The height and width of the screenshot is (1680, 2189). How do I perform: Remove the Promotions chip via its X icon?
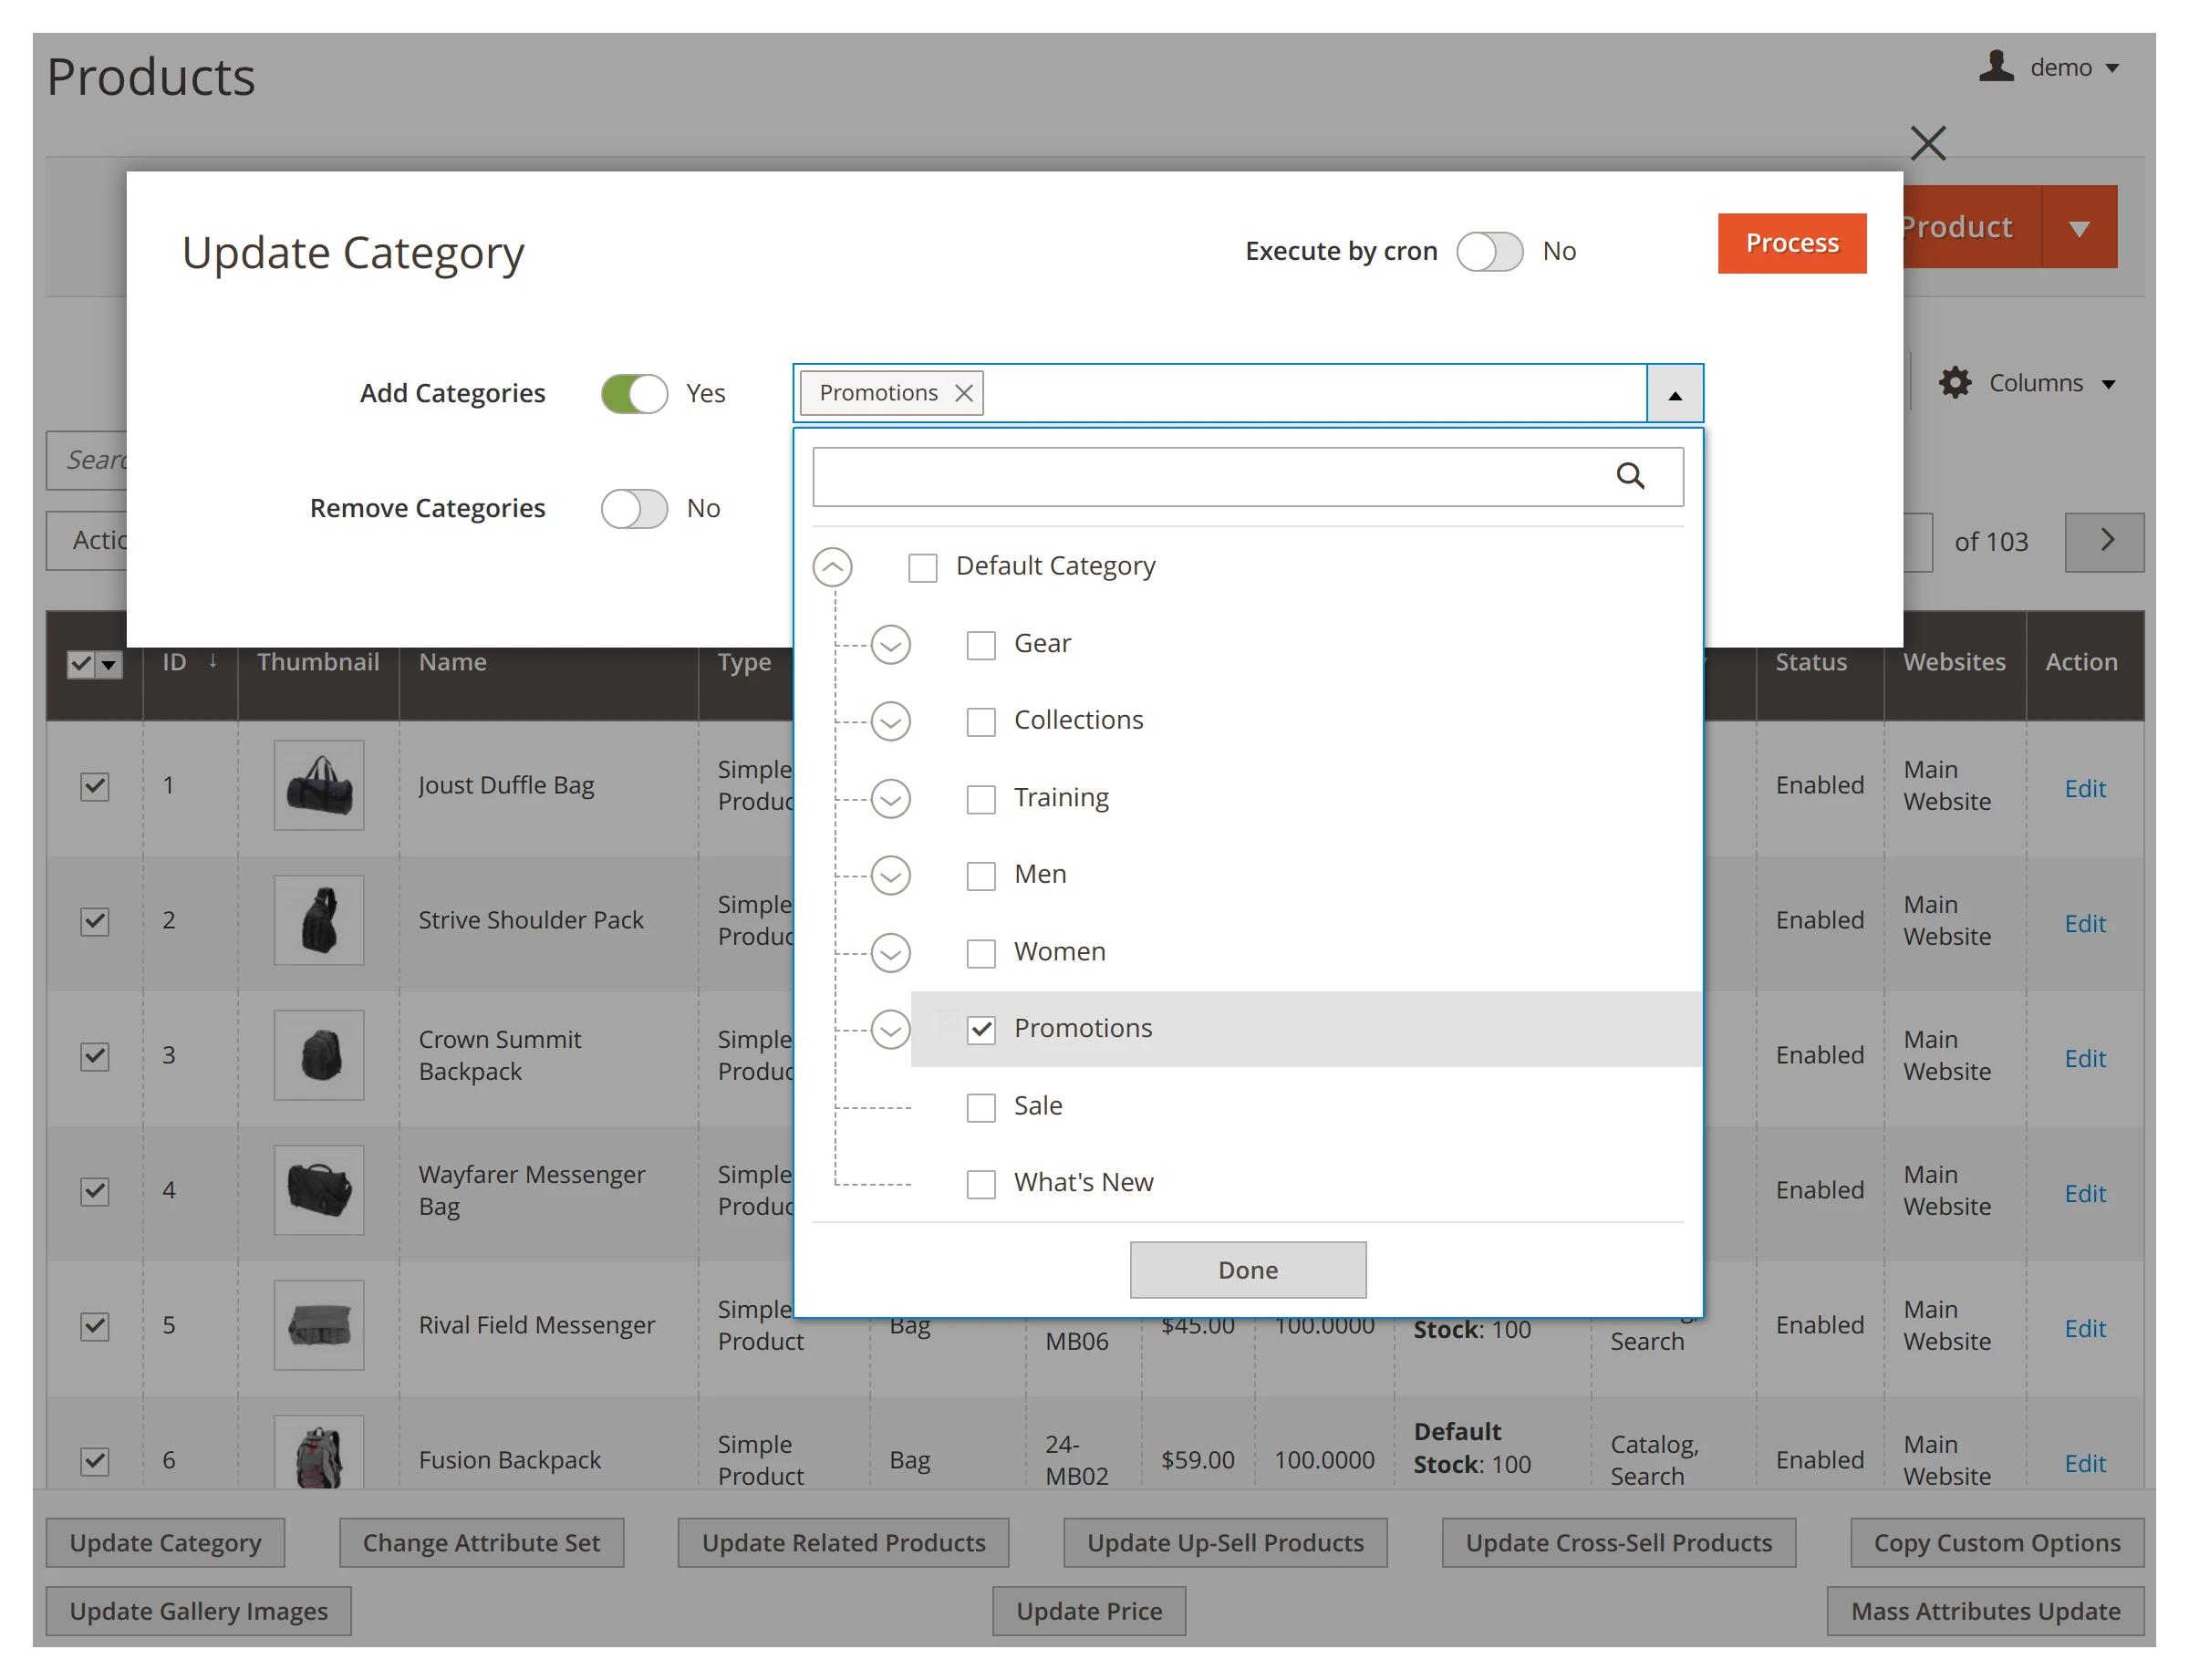pos(963,393)
